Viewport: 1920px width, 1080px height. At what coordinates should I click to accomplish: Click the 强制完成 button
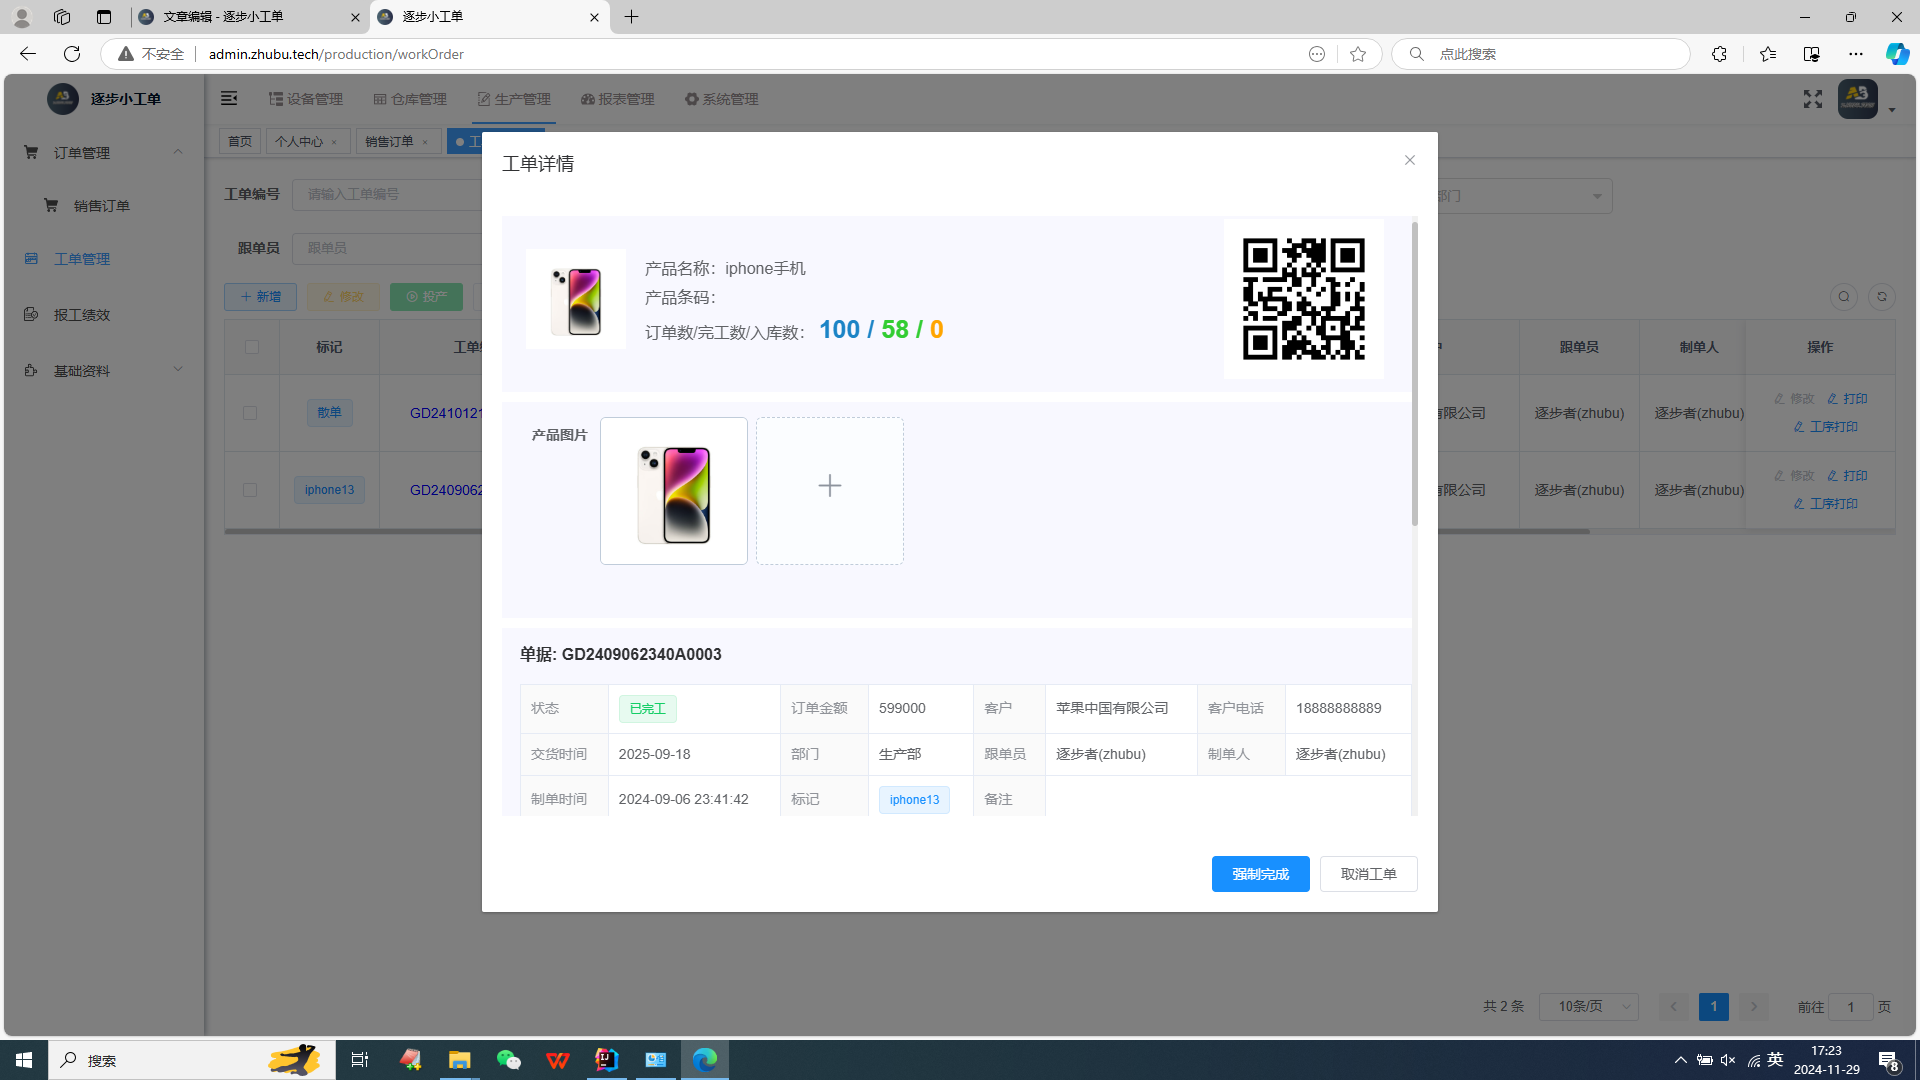click(1260, 874)
